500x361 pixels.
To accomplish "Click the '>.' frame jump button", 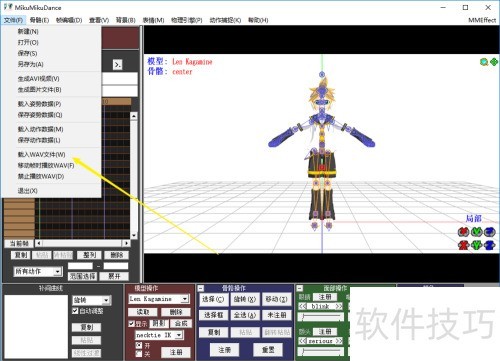I will tap(117, 65).
